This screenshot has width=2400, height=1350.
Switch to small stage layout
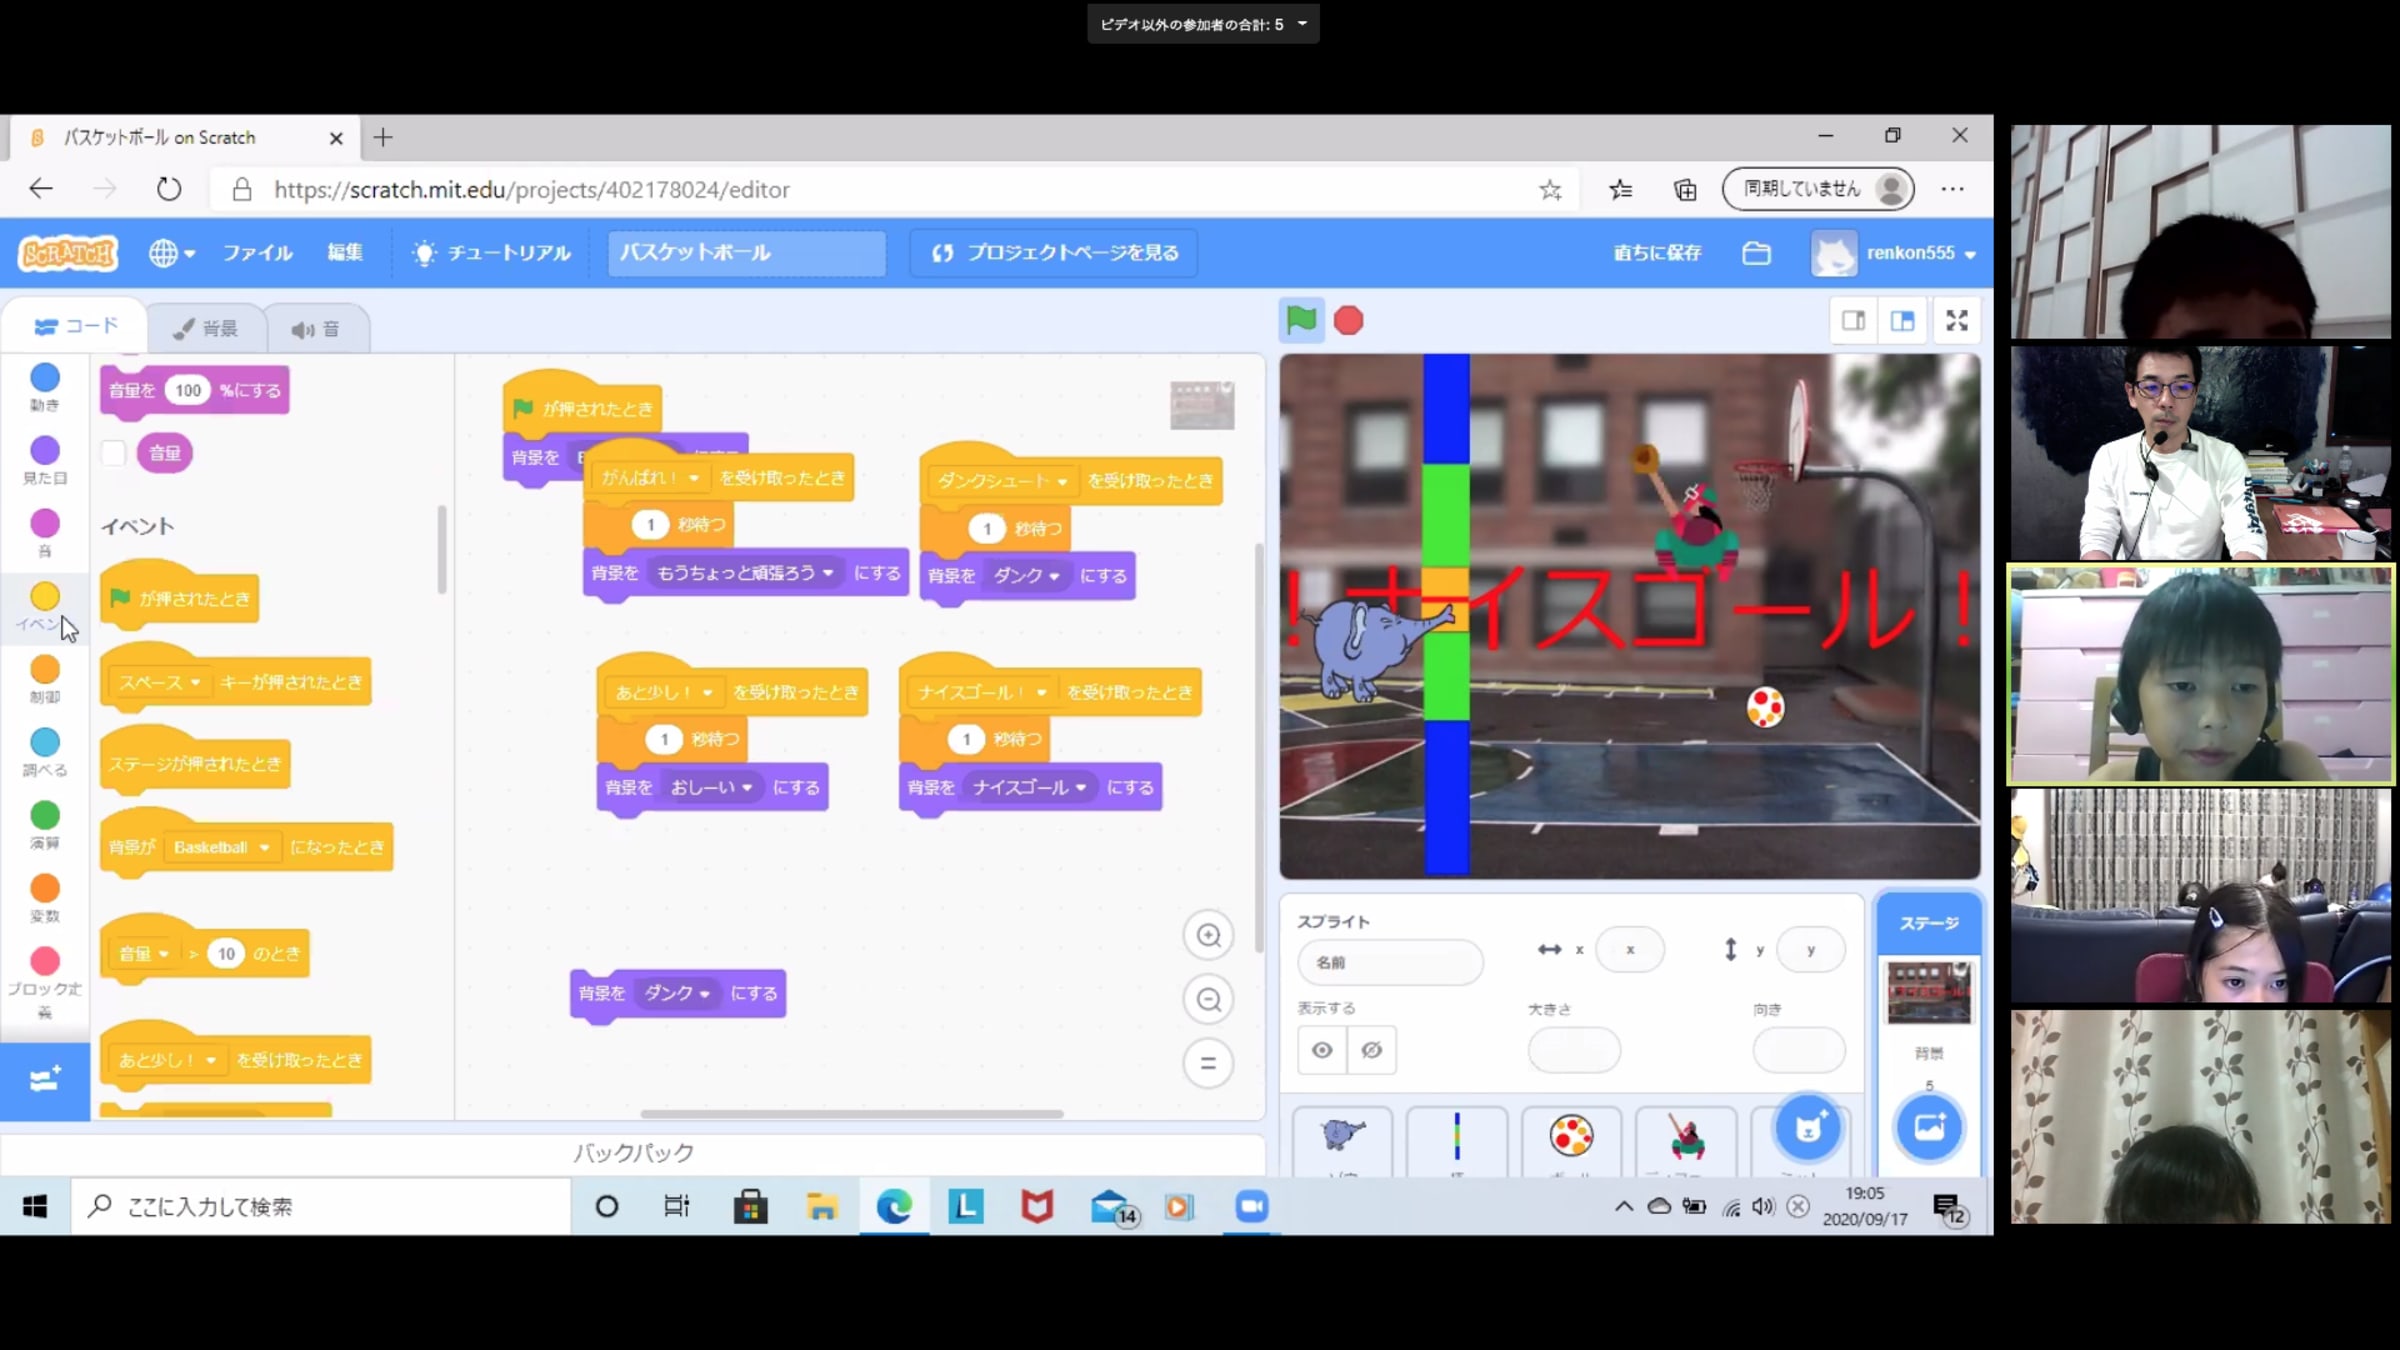pyautogui.click(x=1853, y=320)
